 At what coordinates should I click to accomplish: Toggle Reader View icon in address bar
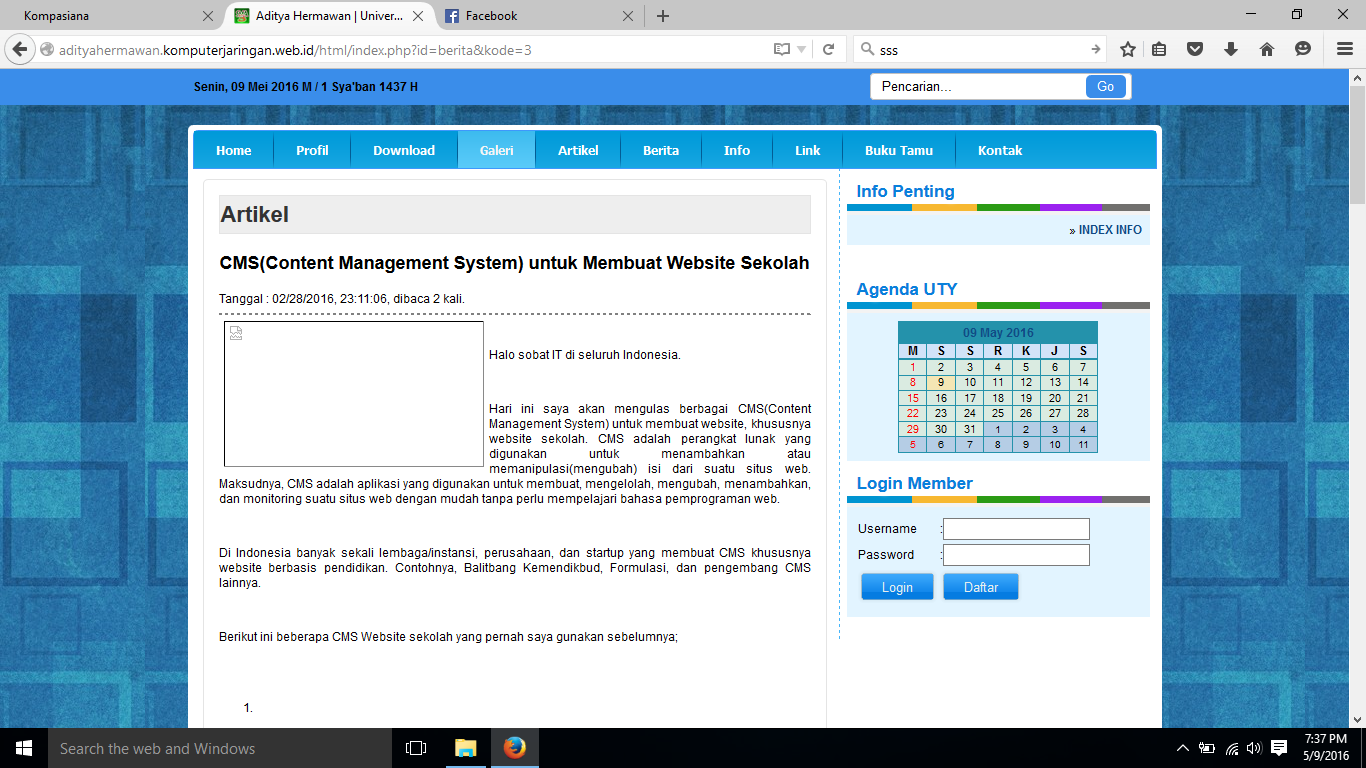782,49
